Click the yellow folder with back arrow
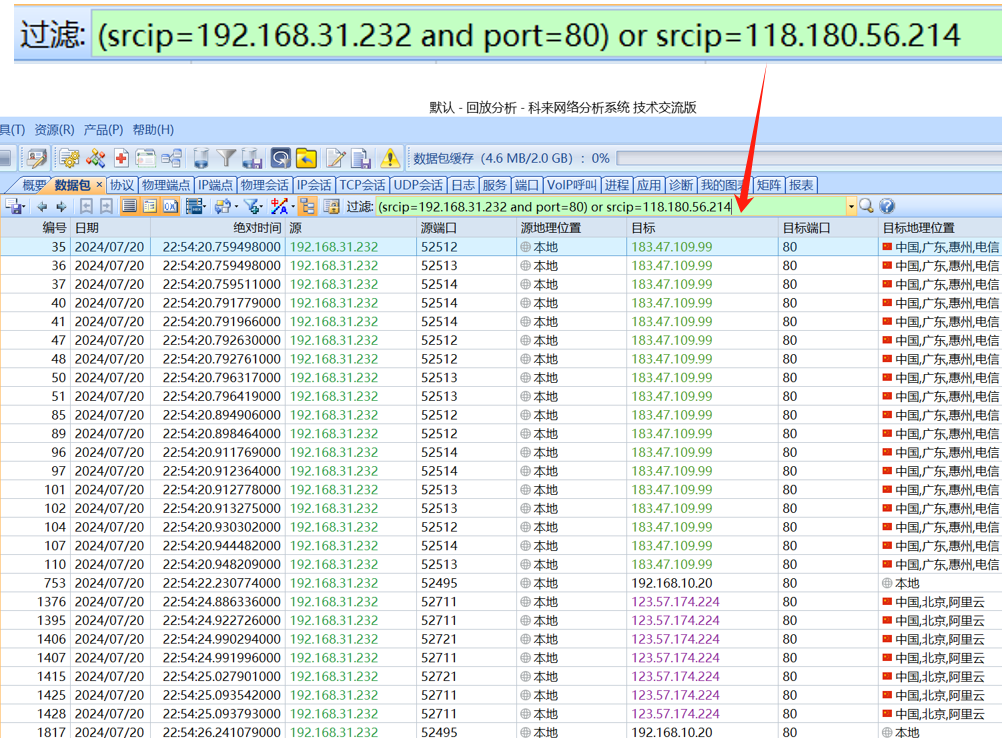The height and width of the screenshot is (738, 1002). 306,158
